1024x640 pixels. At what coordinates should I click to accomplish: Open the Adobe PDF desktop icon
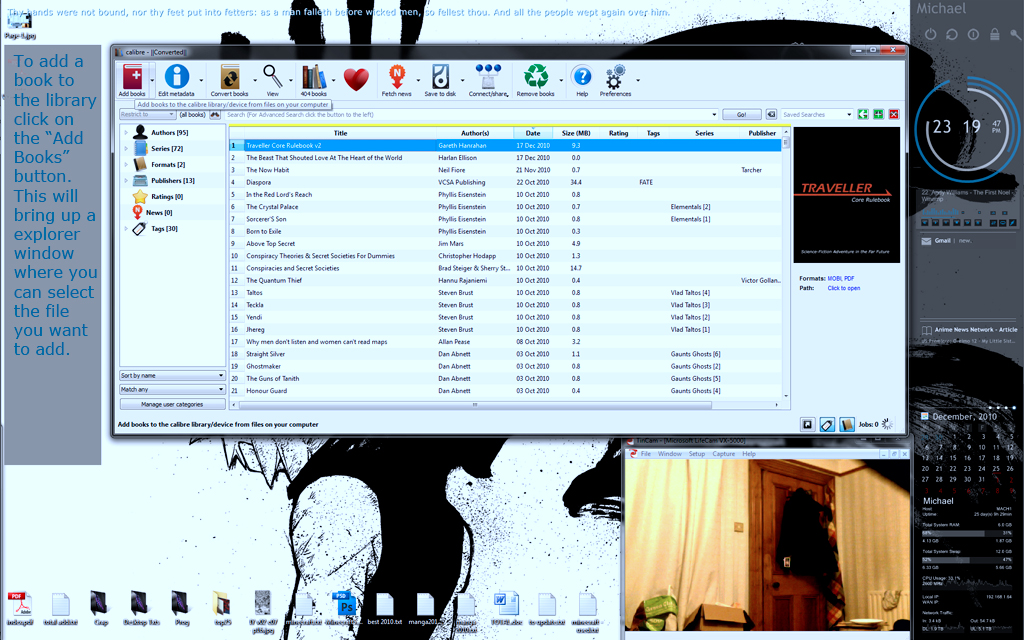pyautogui.click(x=20, y=604)
